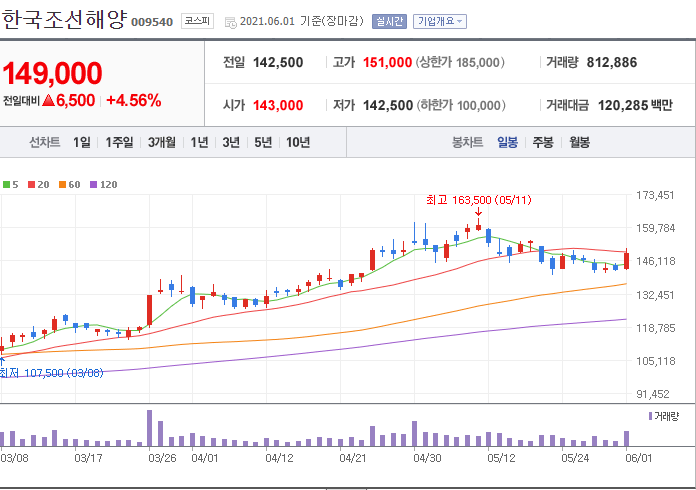696x490 pixels.
Task: Click the orange 60-day average legend swatch
Action: (62, 185)
